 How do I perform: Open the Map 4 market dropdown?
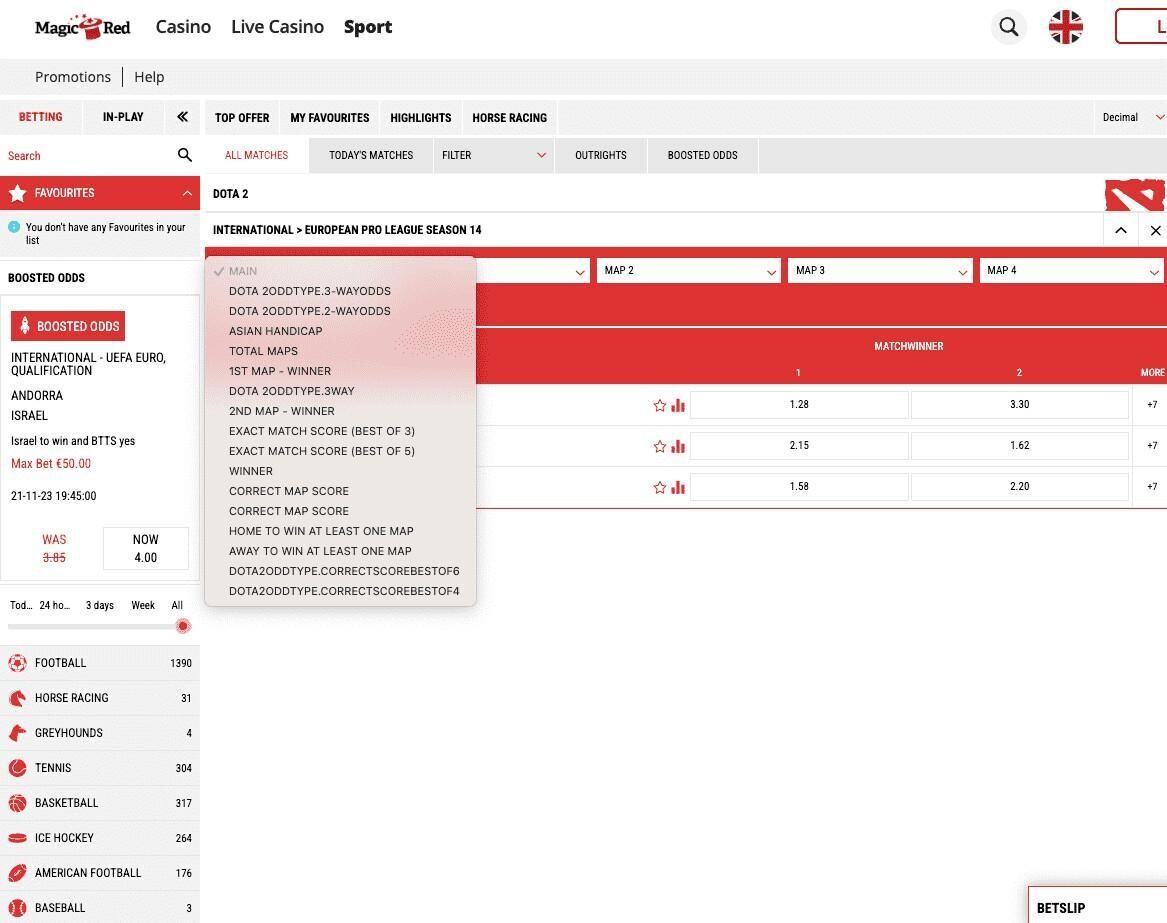tap(1071, 270)
